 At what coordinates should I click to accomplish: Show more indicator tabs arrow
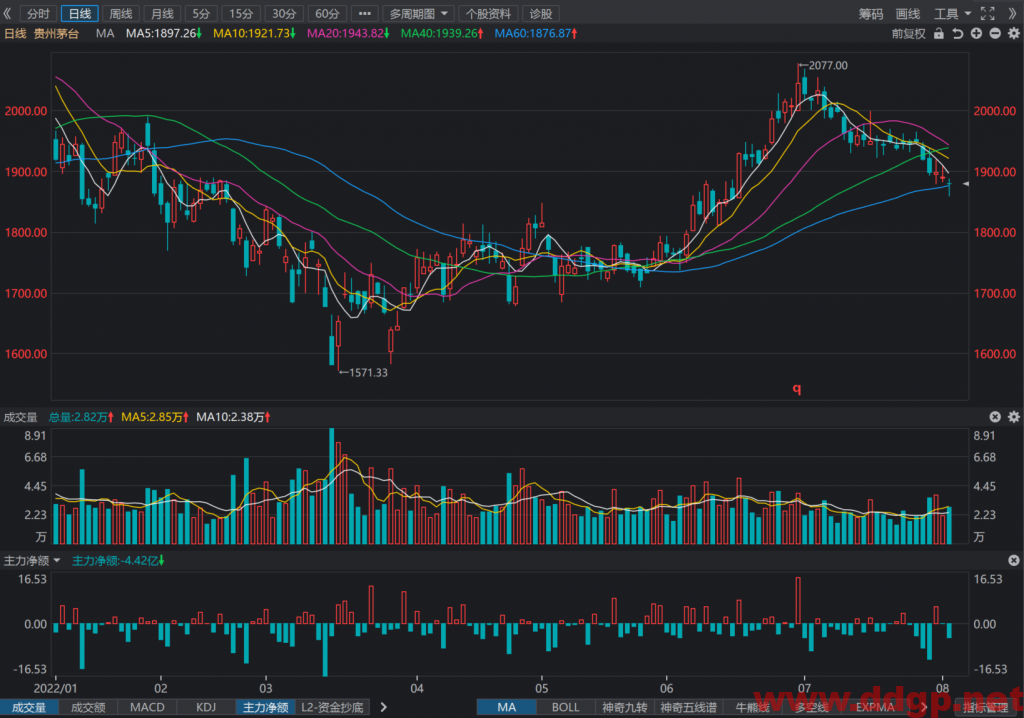tap(383, 707)
